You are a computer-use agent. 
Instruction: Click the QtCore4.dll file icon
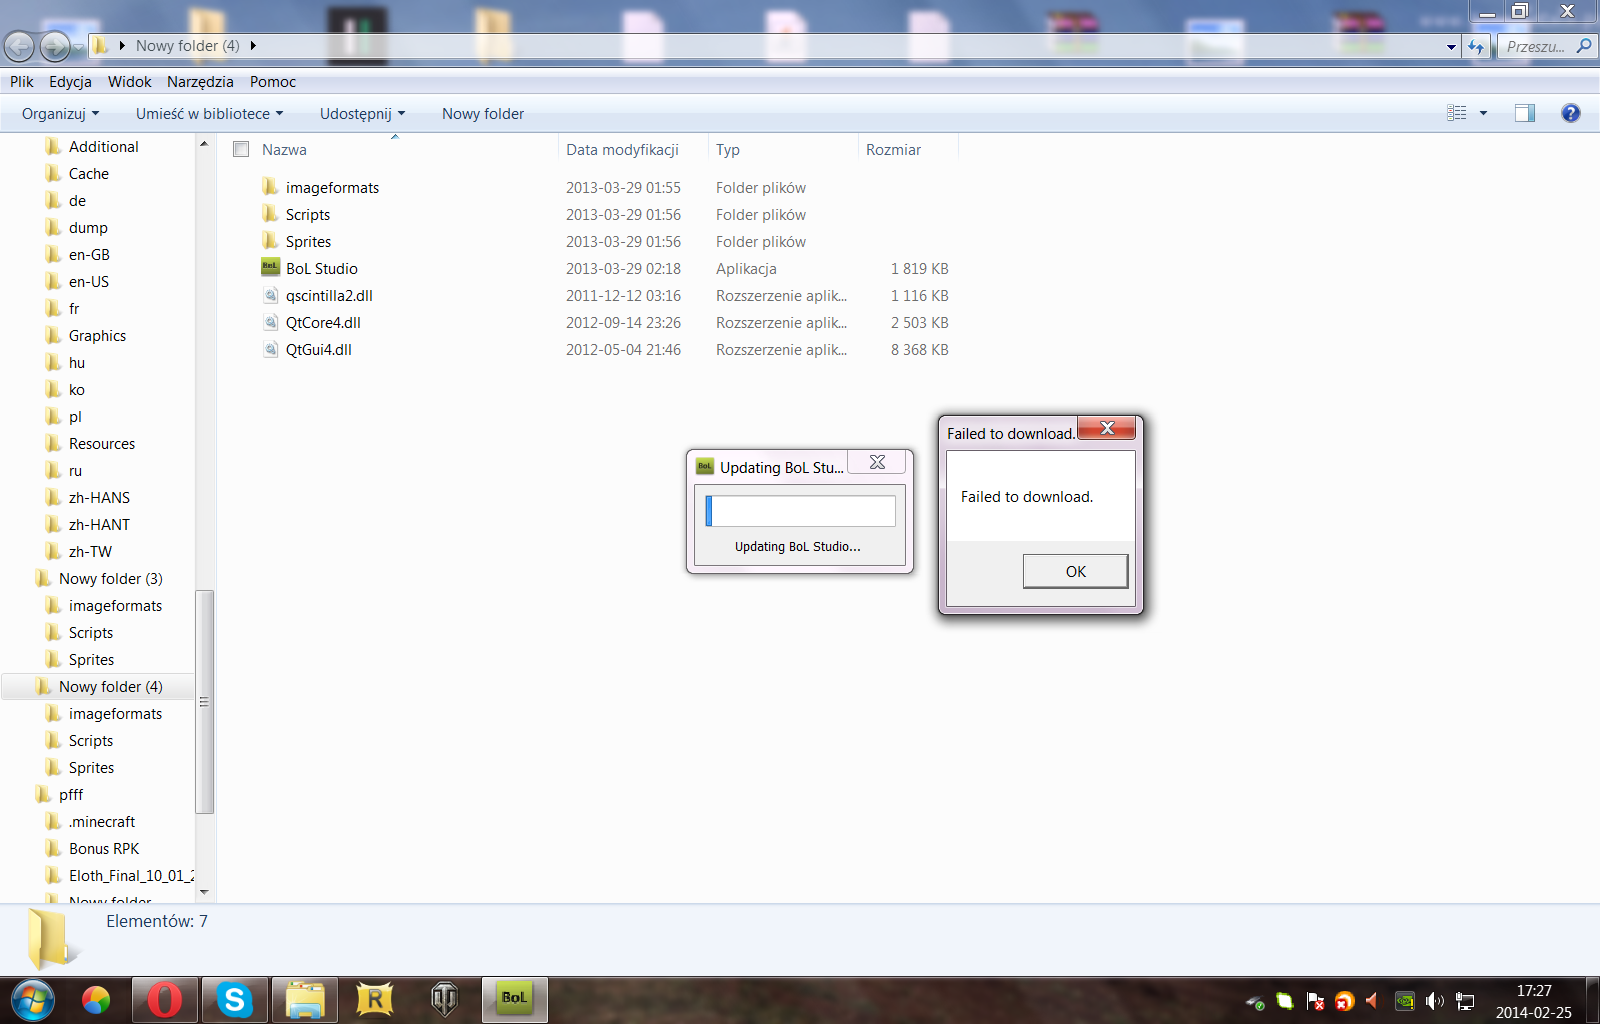270,322
